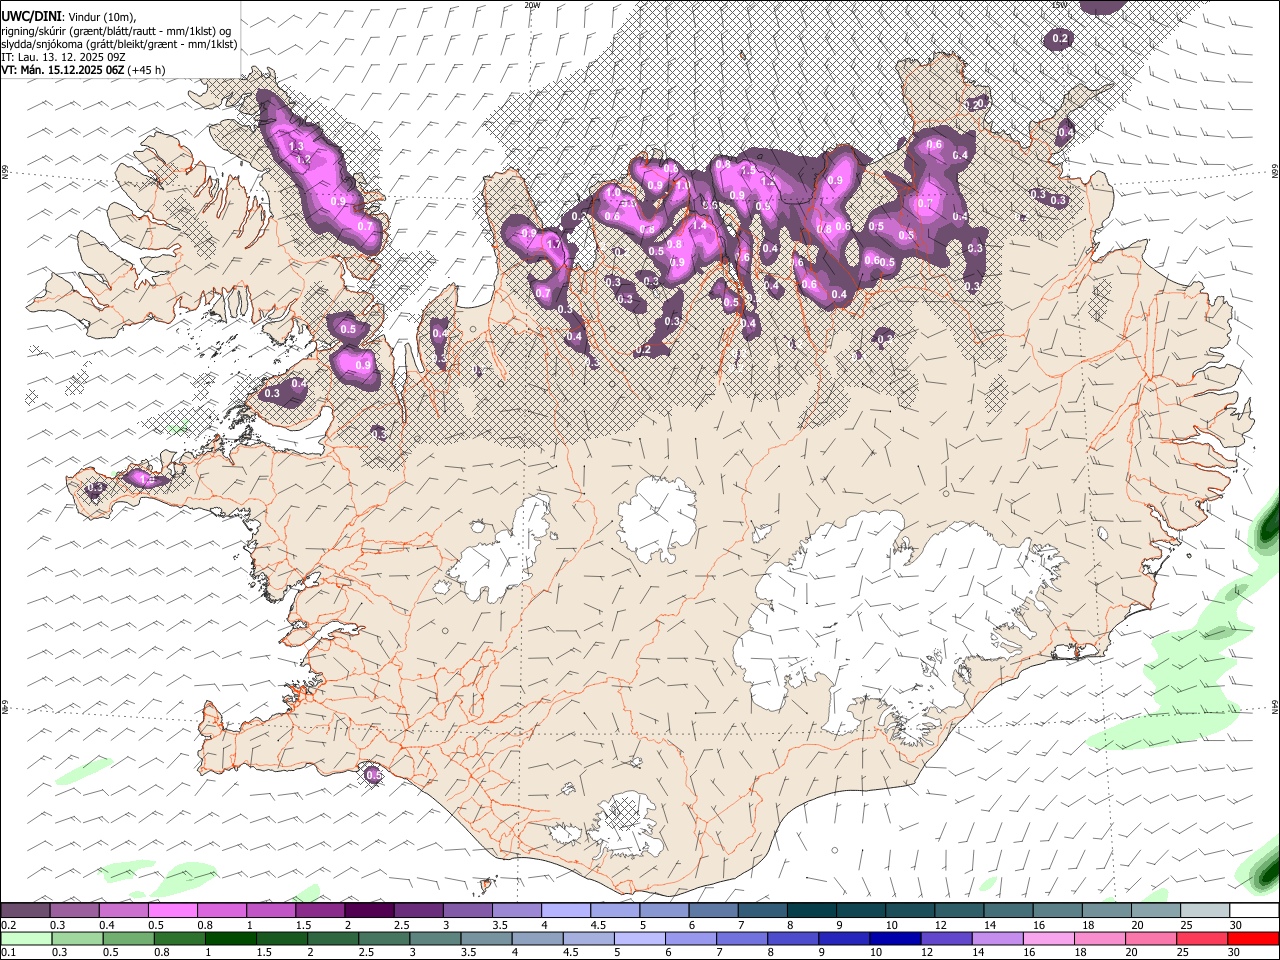Click the pale grey snow swatch at 25
The width and height of the screenshot is (1280, 960).
pos(1204,911)
